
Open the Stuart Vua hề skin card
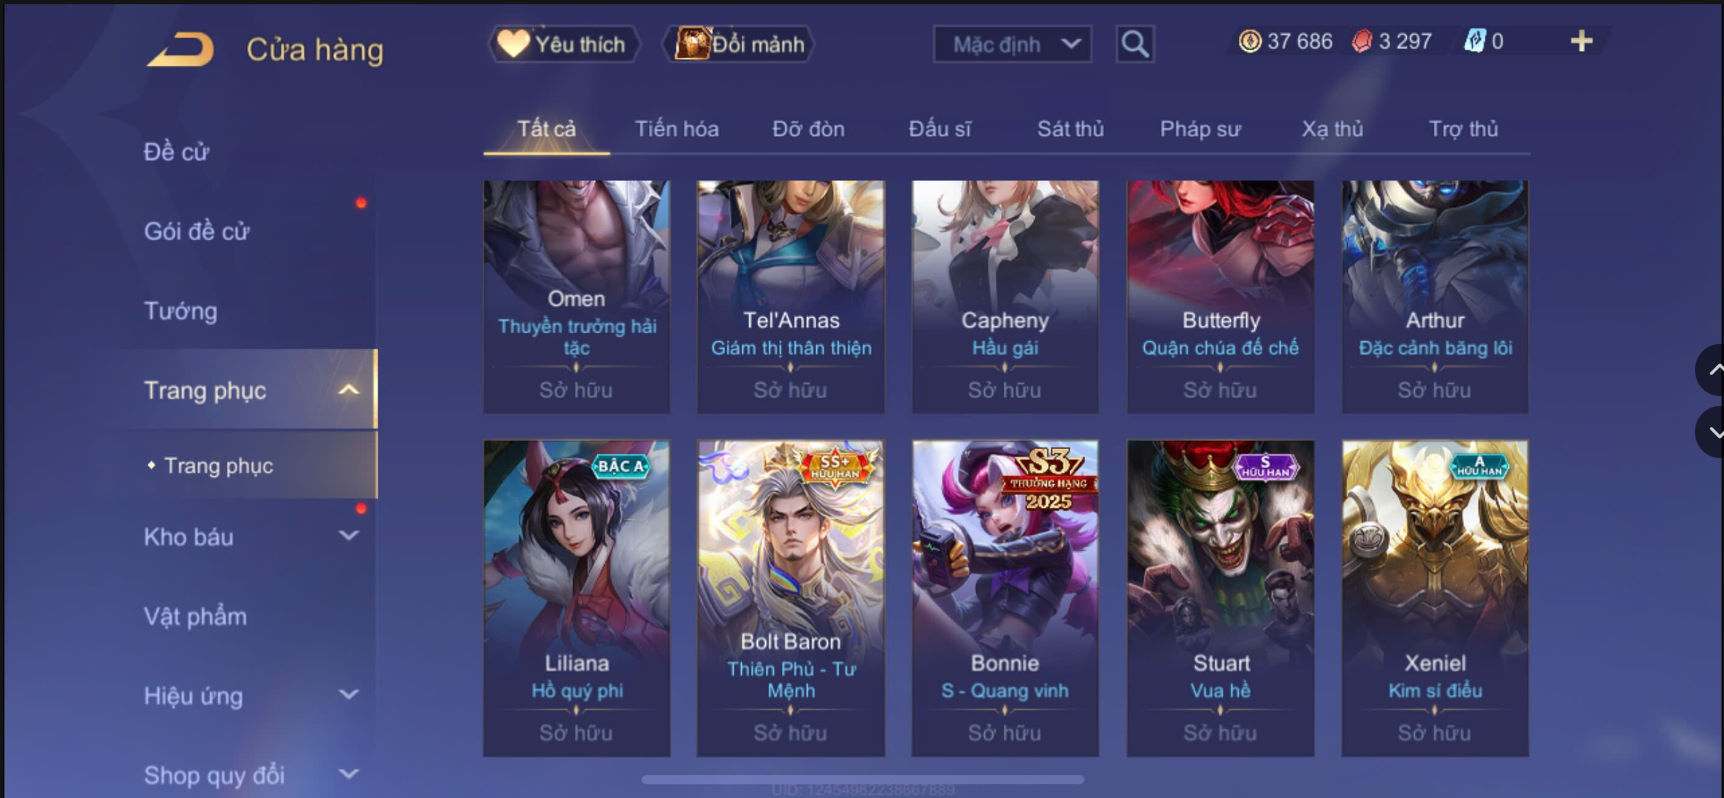[1220, 598]
